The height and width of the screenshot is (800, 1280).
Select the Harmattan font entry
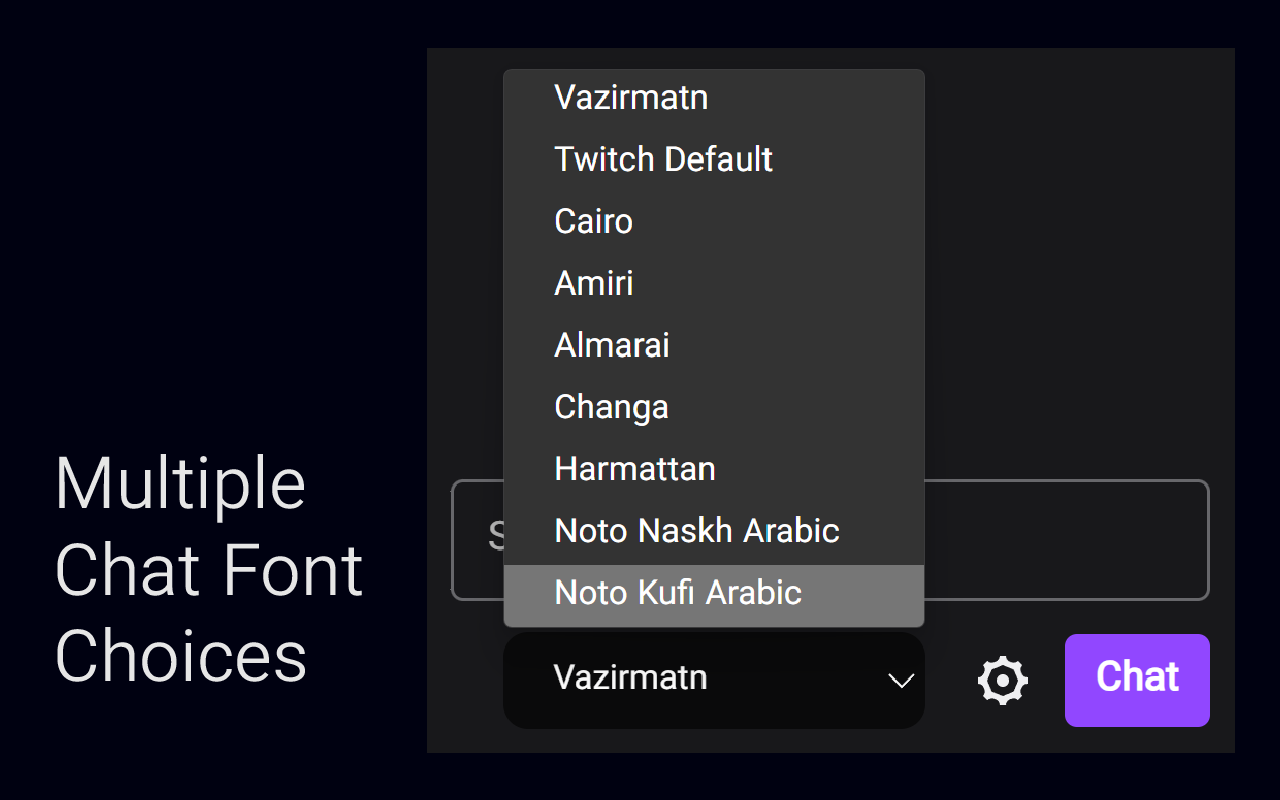[635, 470]
